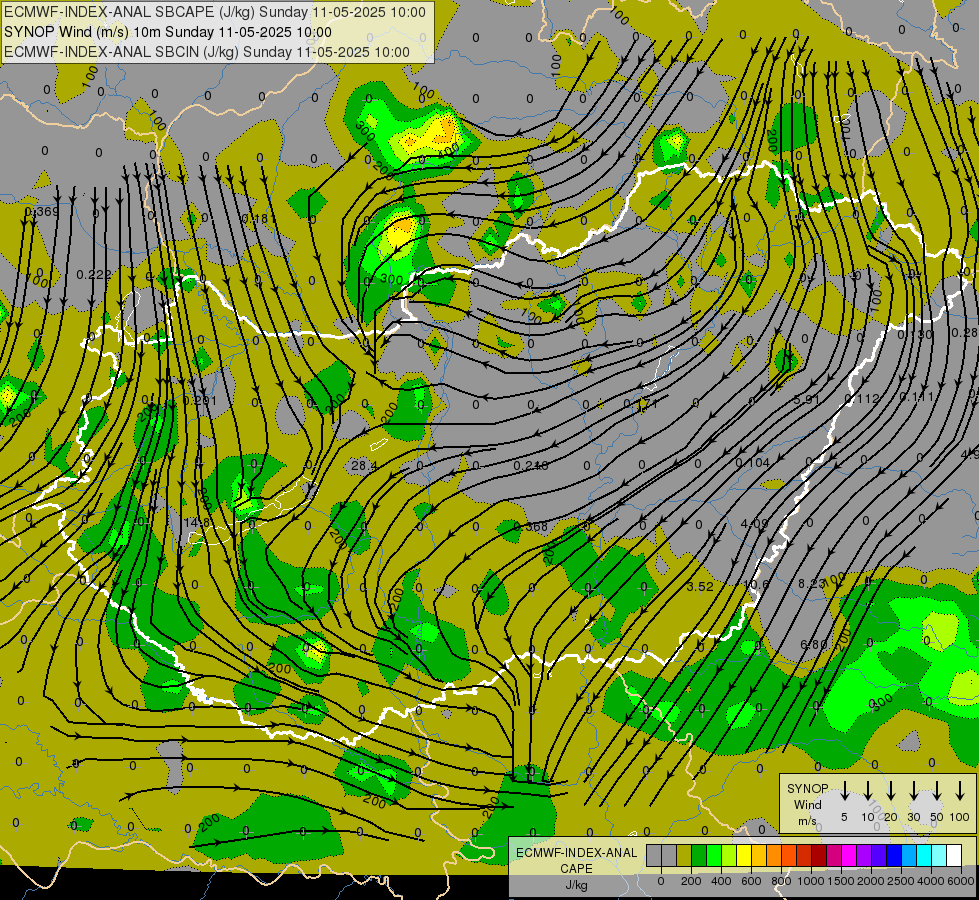This screenshot has width=979, height=900.
Task: Pick the olive swatch in CAPE legend
Action: coord(684,856)
